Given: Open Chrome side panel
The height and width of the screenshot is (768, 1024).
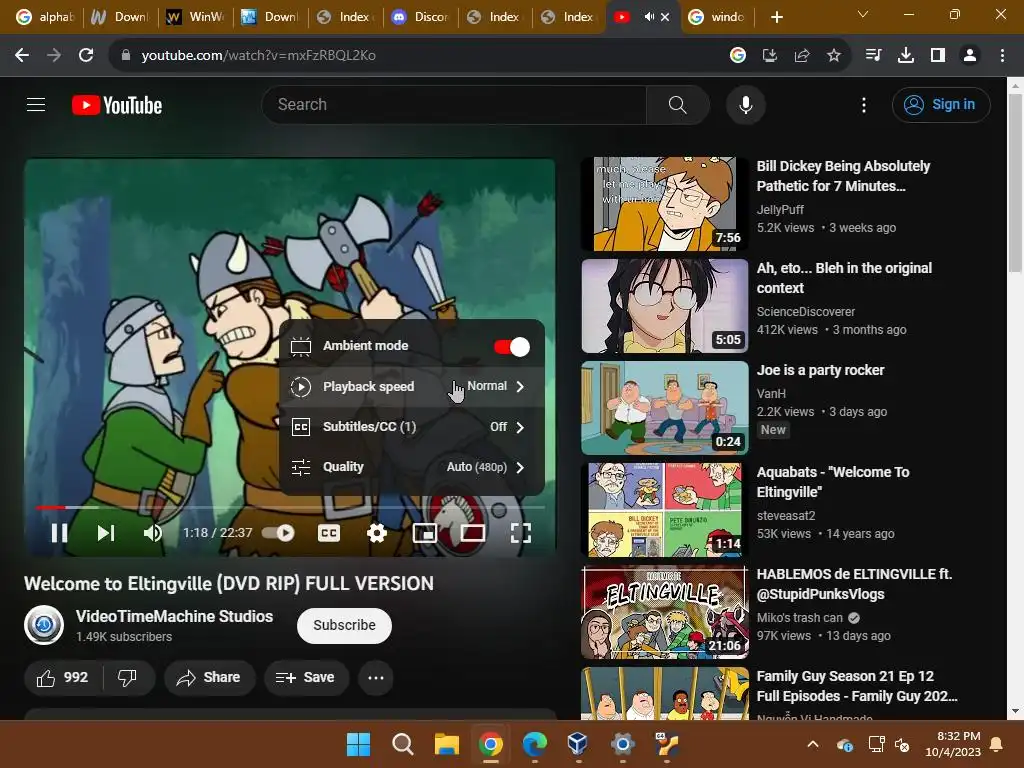Looking at the screenshot, I should point(938,56).
